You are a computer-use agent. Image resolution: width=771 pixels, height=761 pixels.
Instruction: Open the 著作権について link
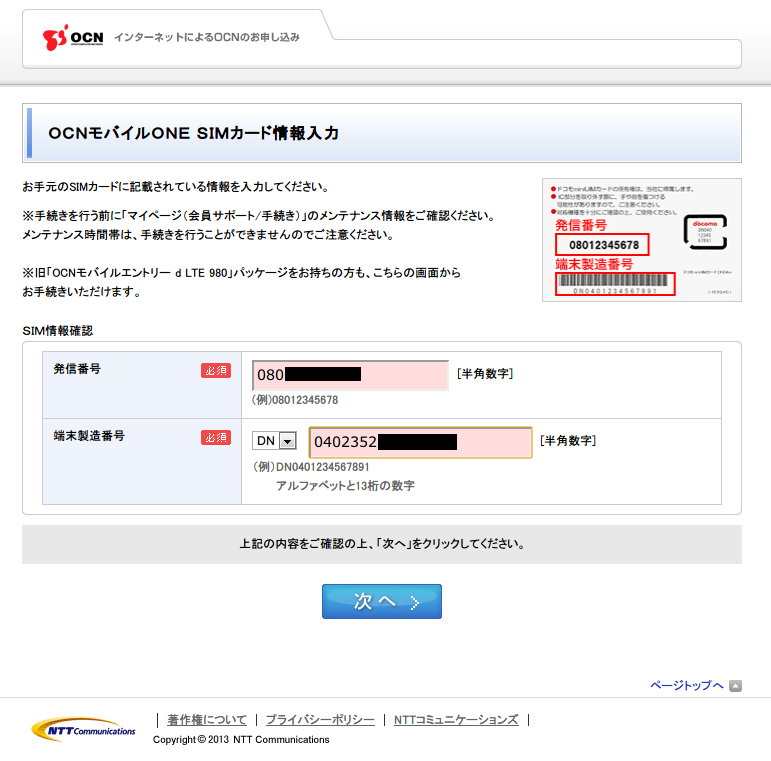click(x=207, y=720)
